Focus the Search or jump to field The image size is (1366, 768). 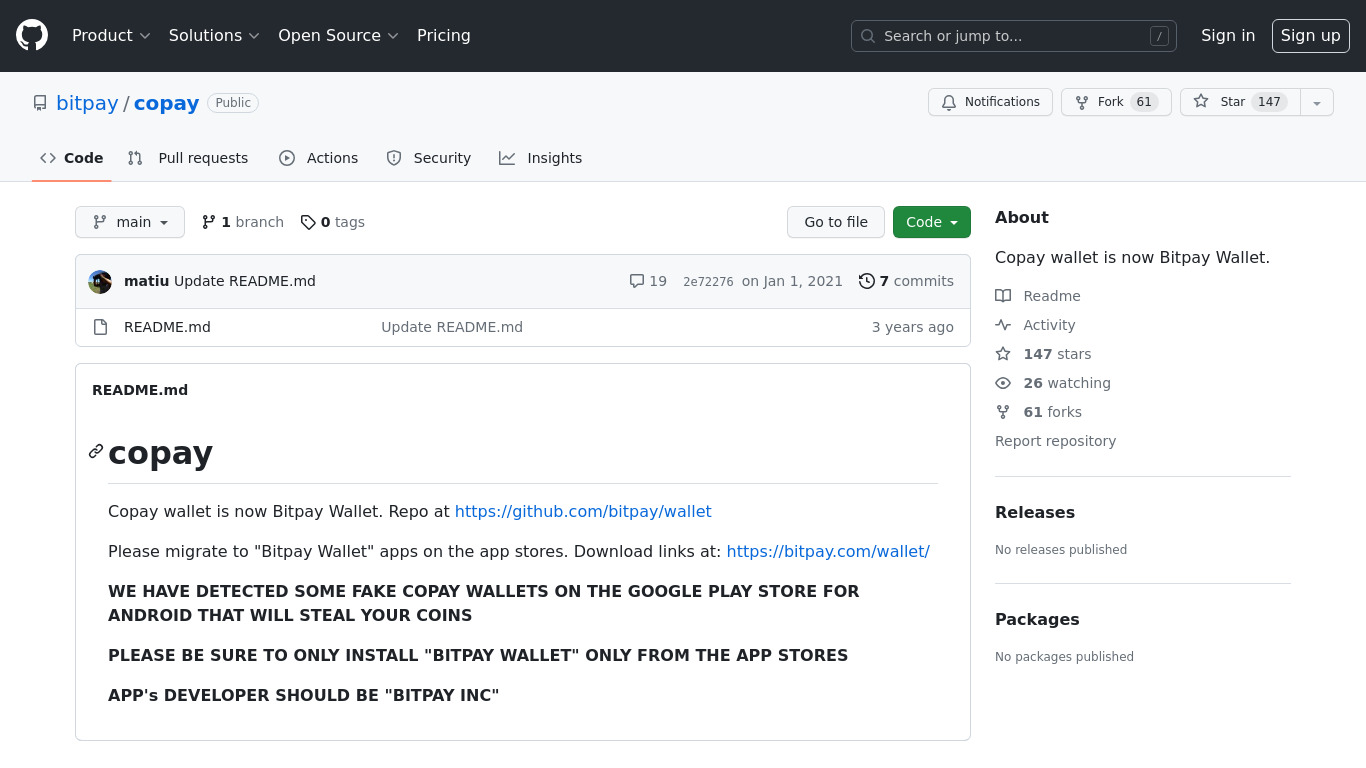(x=1014, y=36)
